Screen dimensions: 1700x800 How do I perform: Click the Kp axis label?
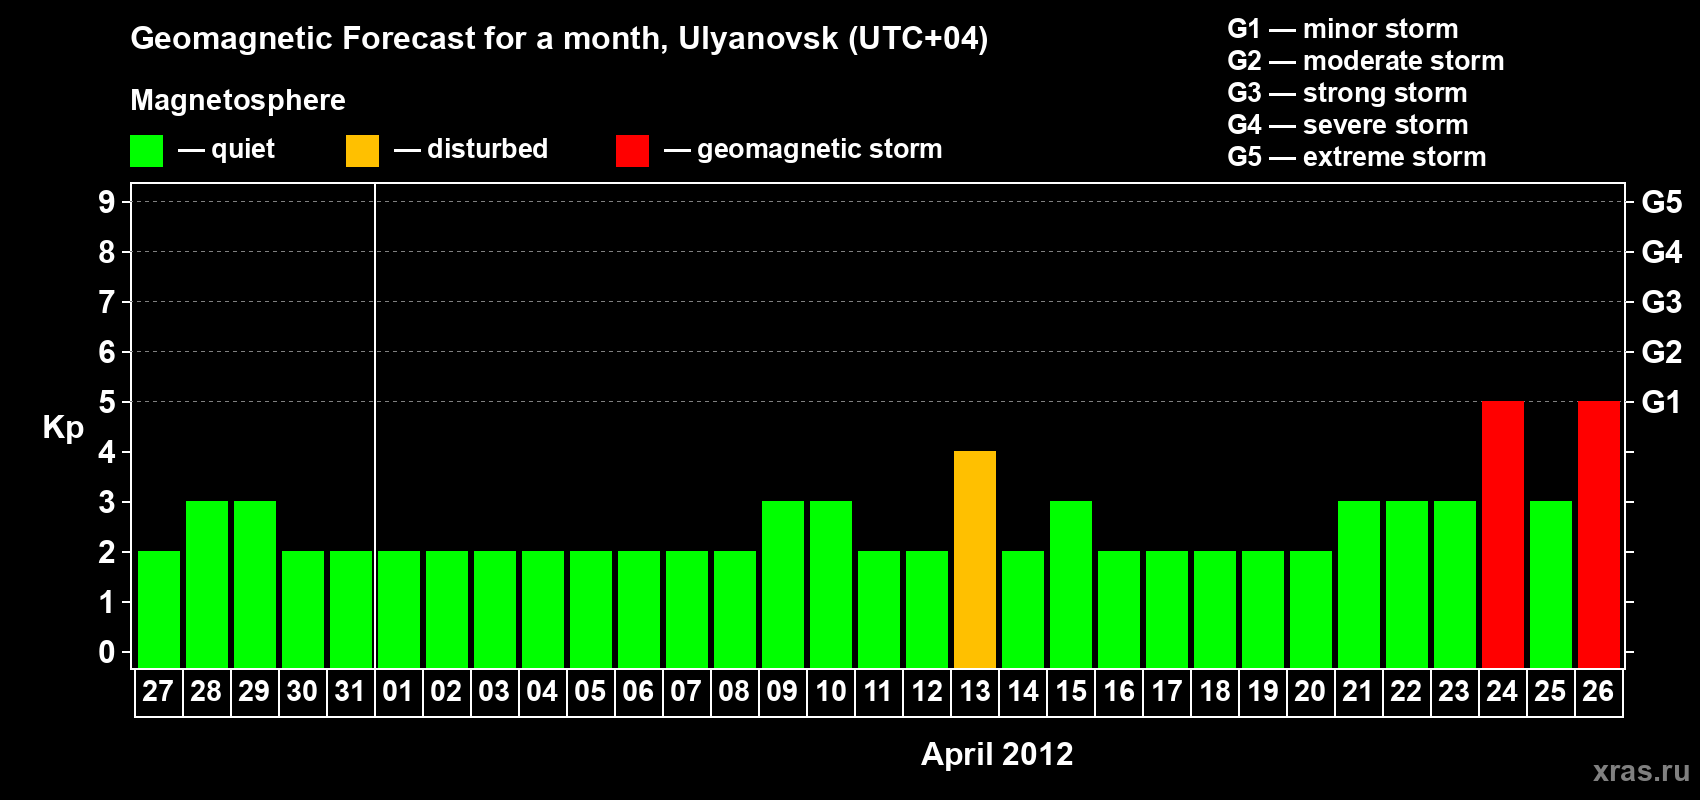63,428
